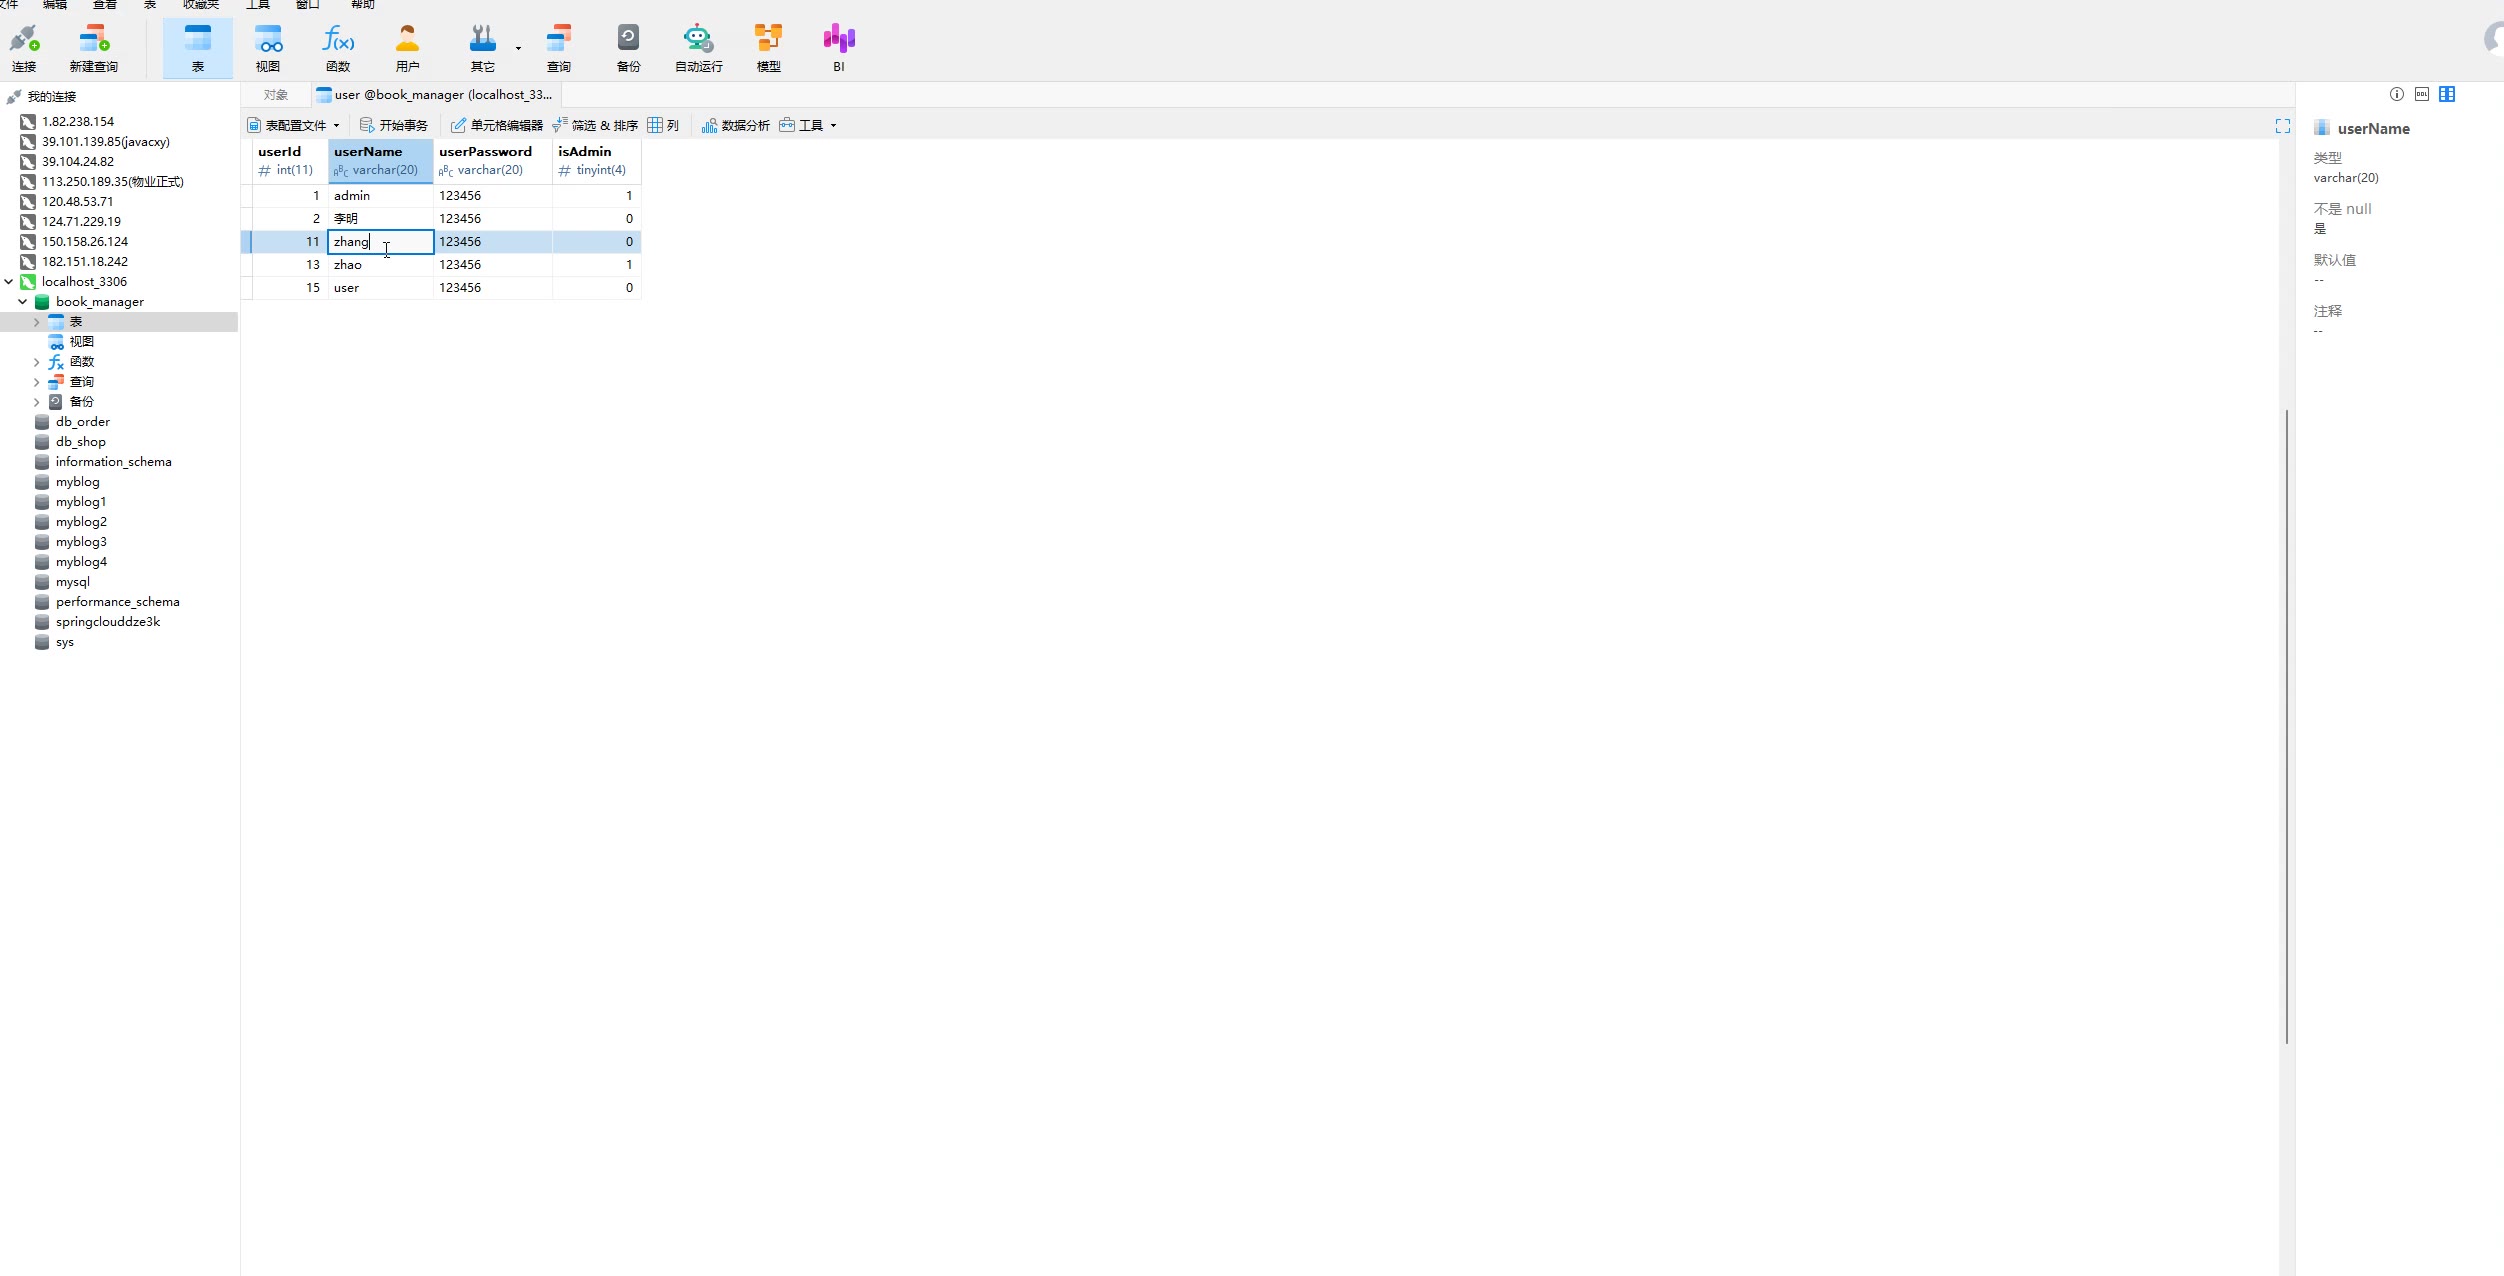Select the myblog3 database
The height and width of the screenshot is (1276, 2504).
(x=81, y=542)
